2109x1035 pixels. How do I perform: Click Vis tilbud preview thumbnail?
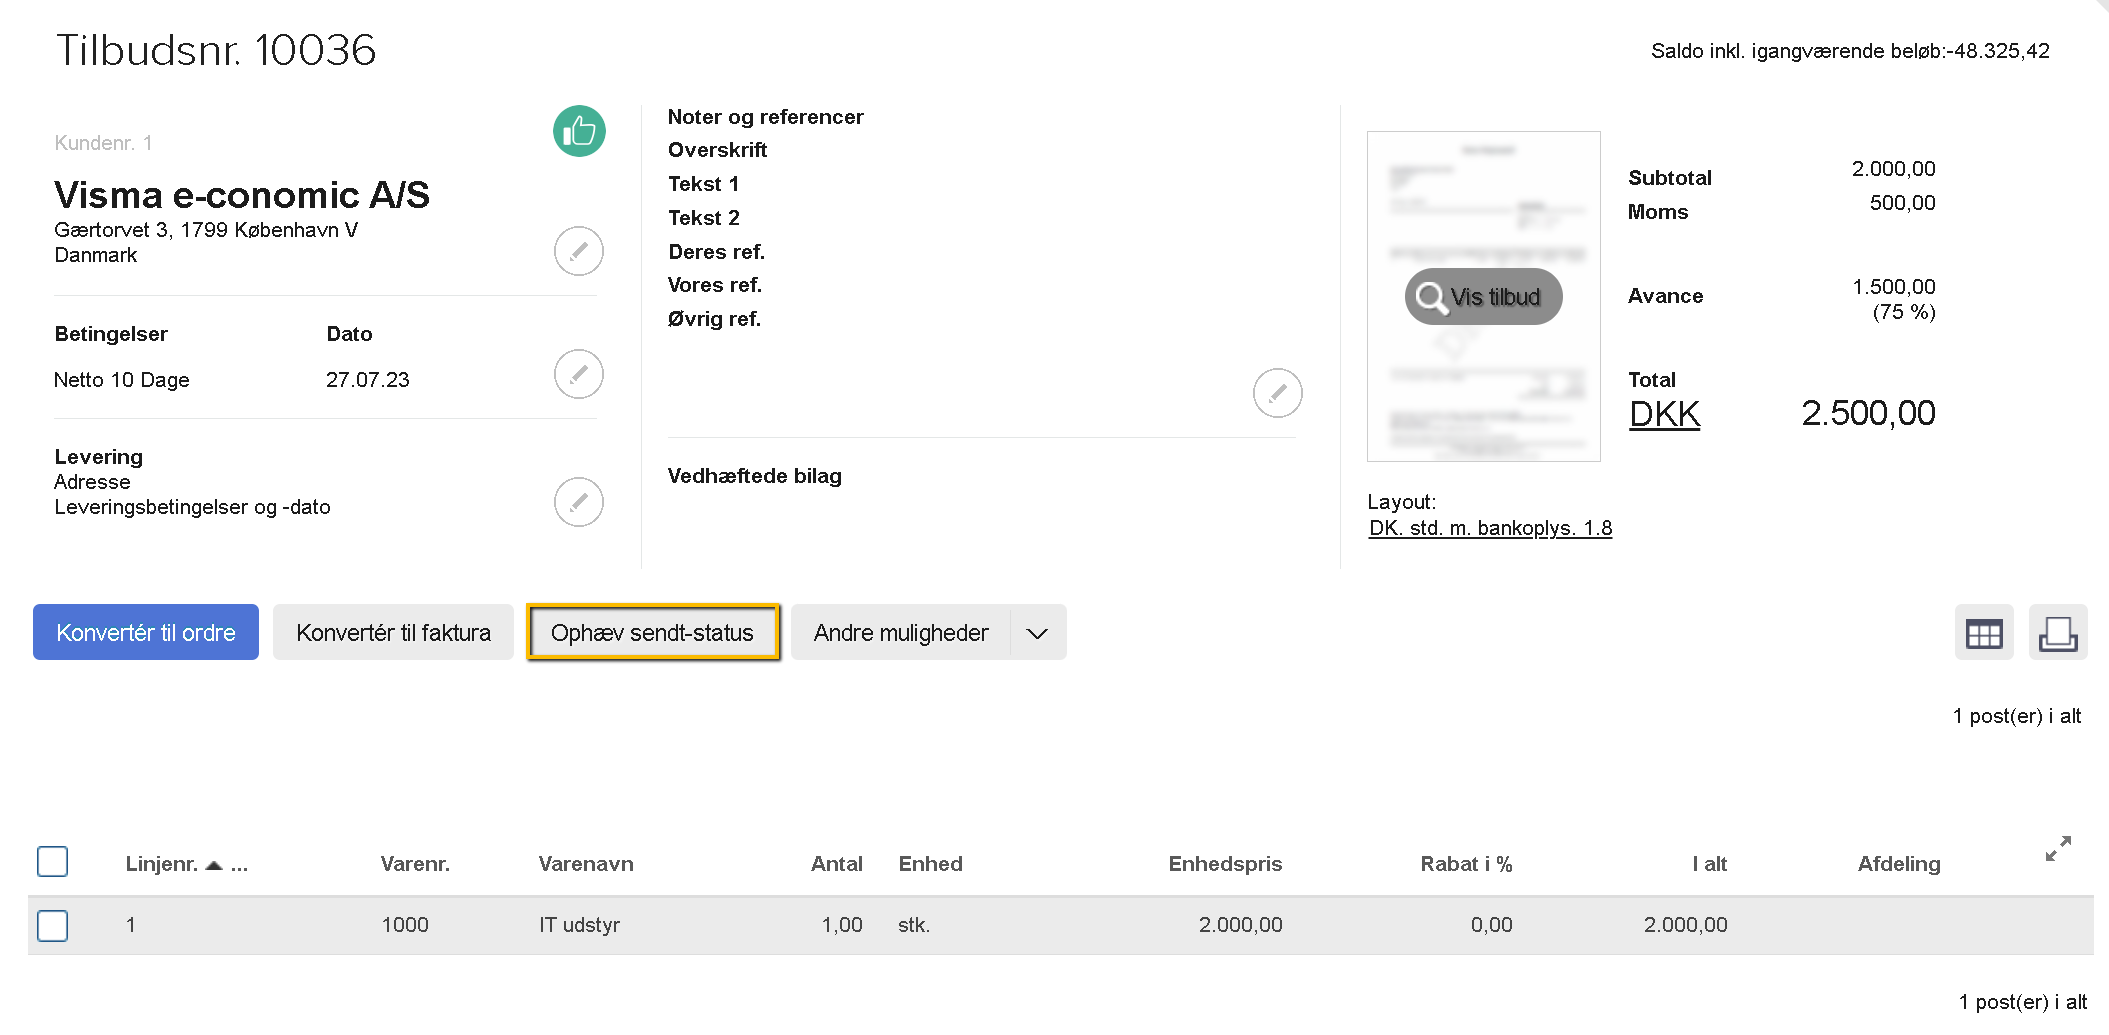tap(1483, 297)
